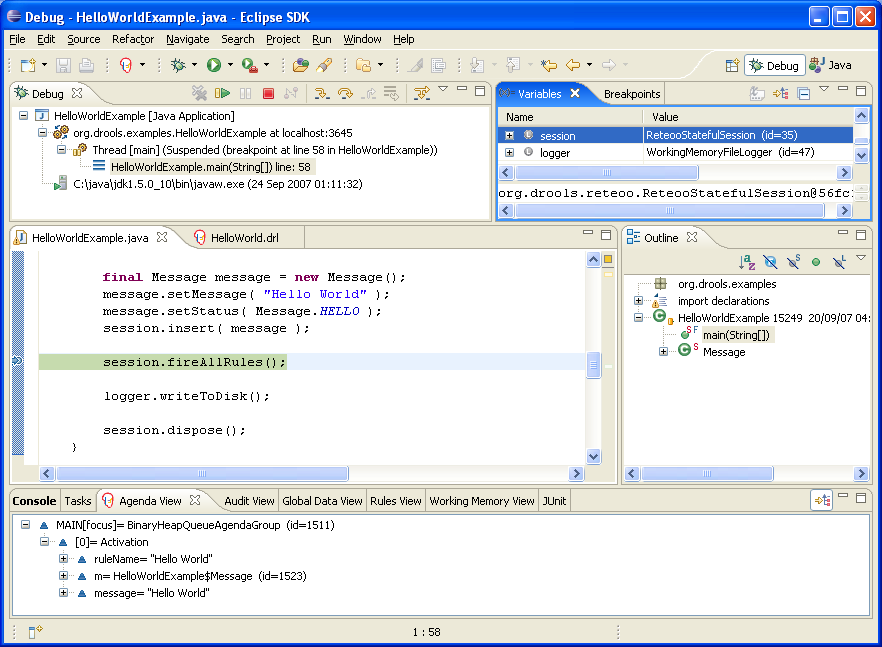Click the Step Over icon

pyautogui.click(x=346, y=94)
